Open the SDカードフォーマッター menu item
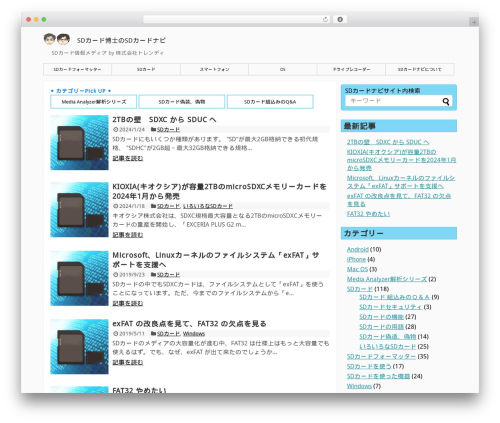 click(77, 69)
